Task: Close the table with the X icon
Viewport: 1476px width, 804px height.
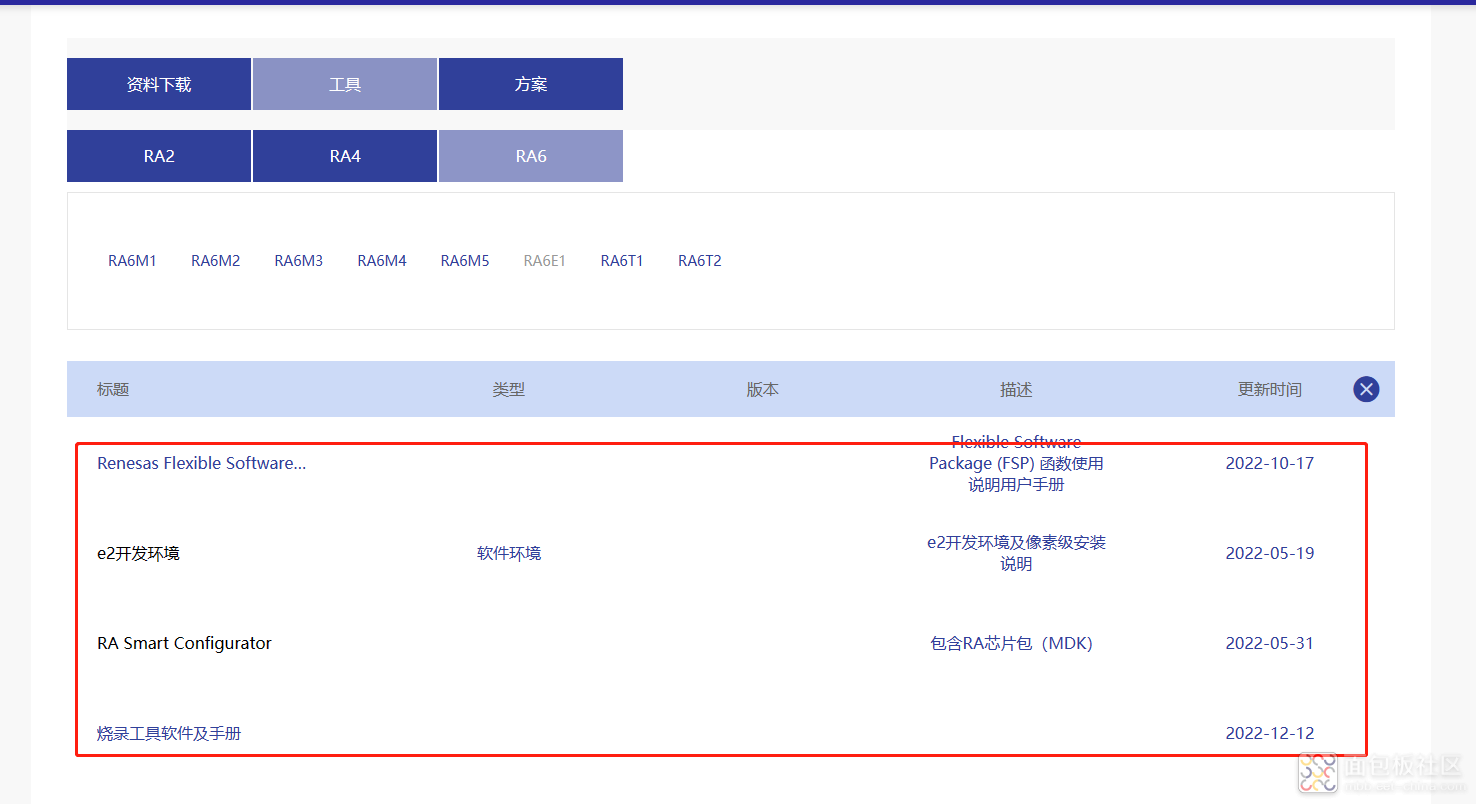Action: tap(1366, 389)
